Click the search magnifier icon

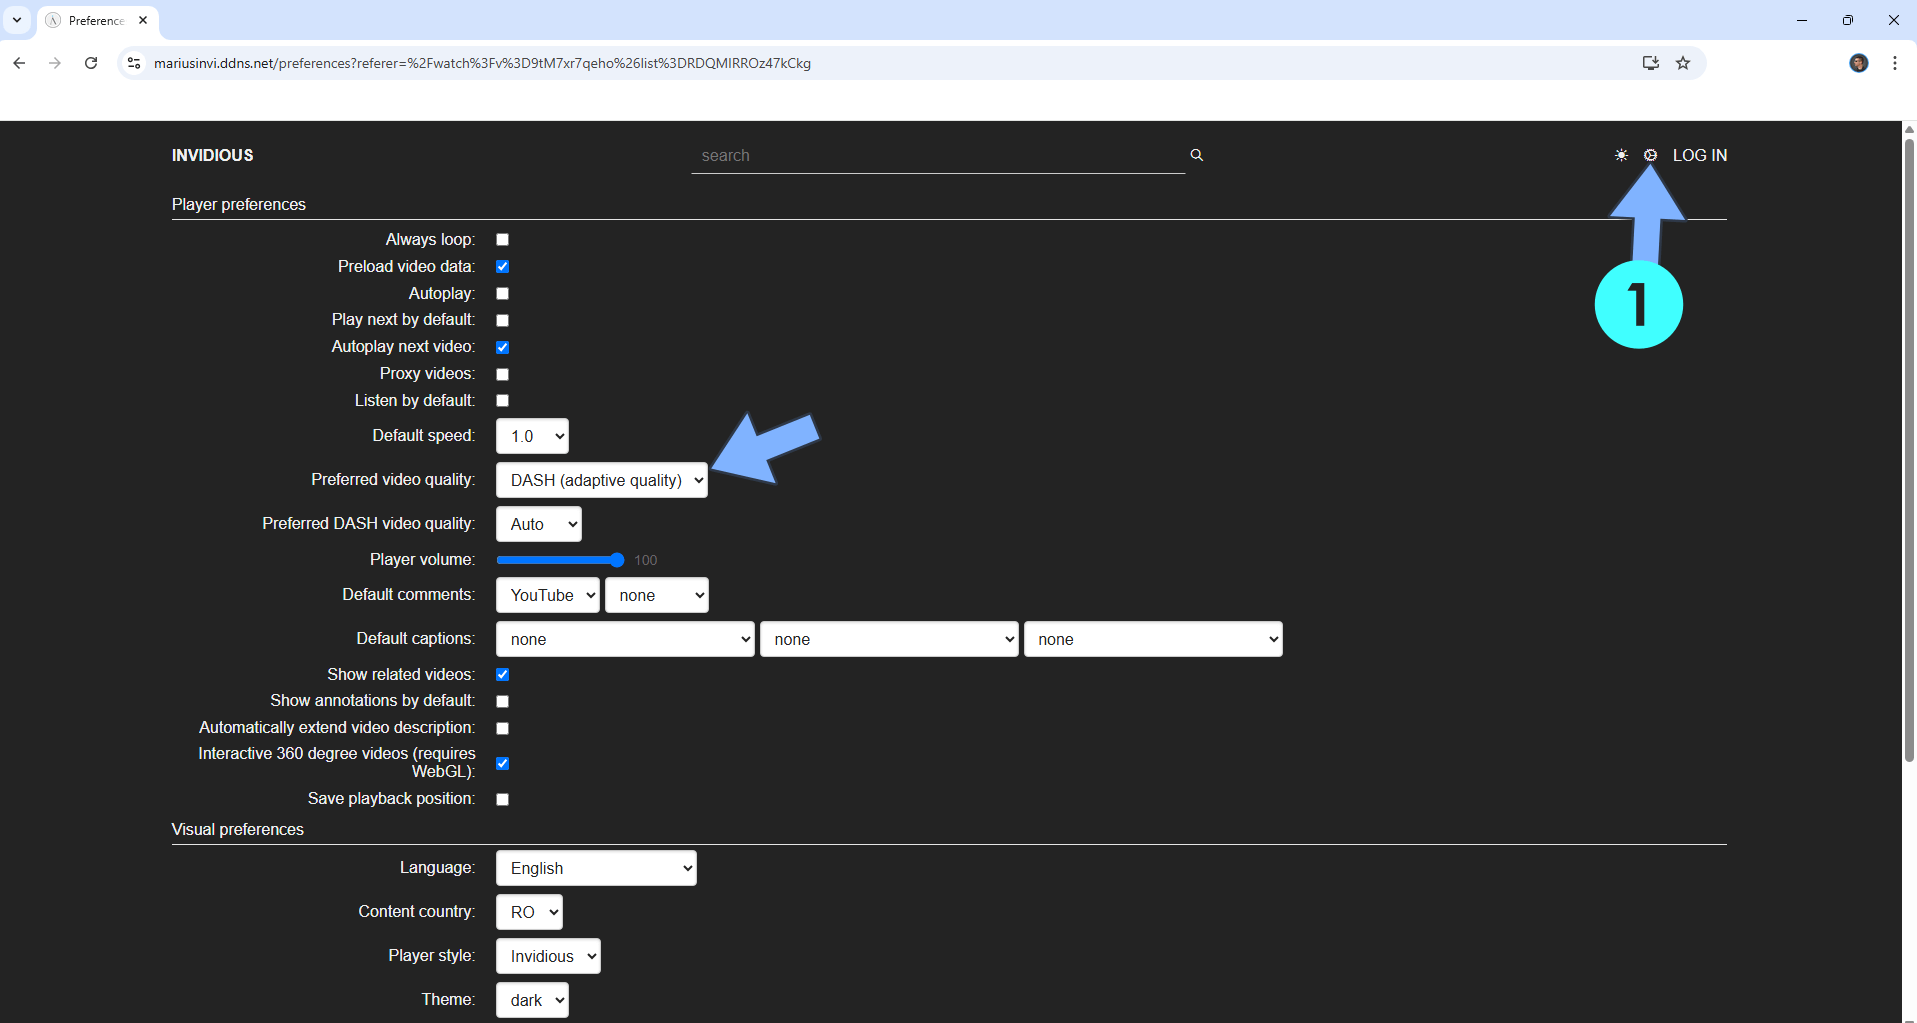[1196, 155]
